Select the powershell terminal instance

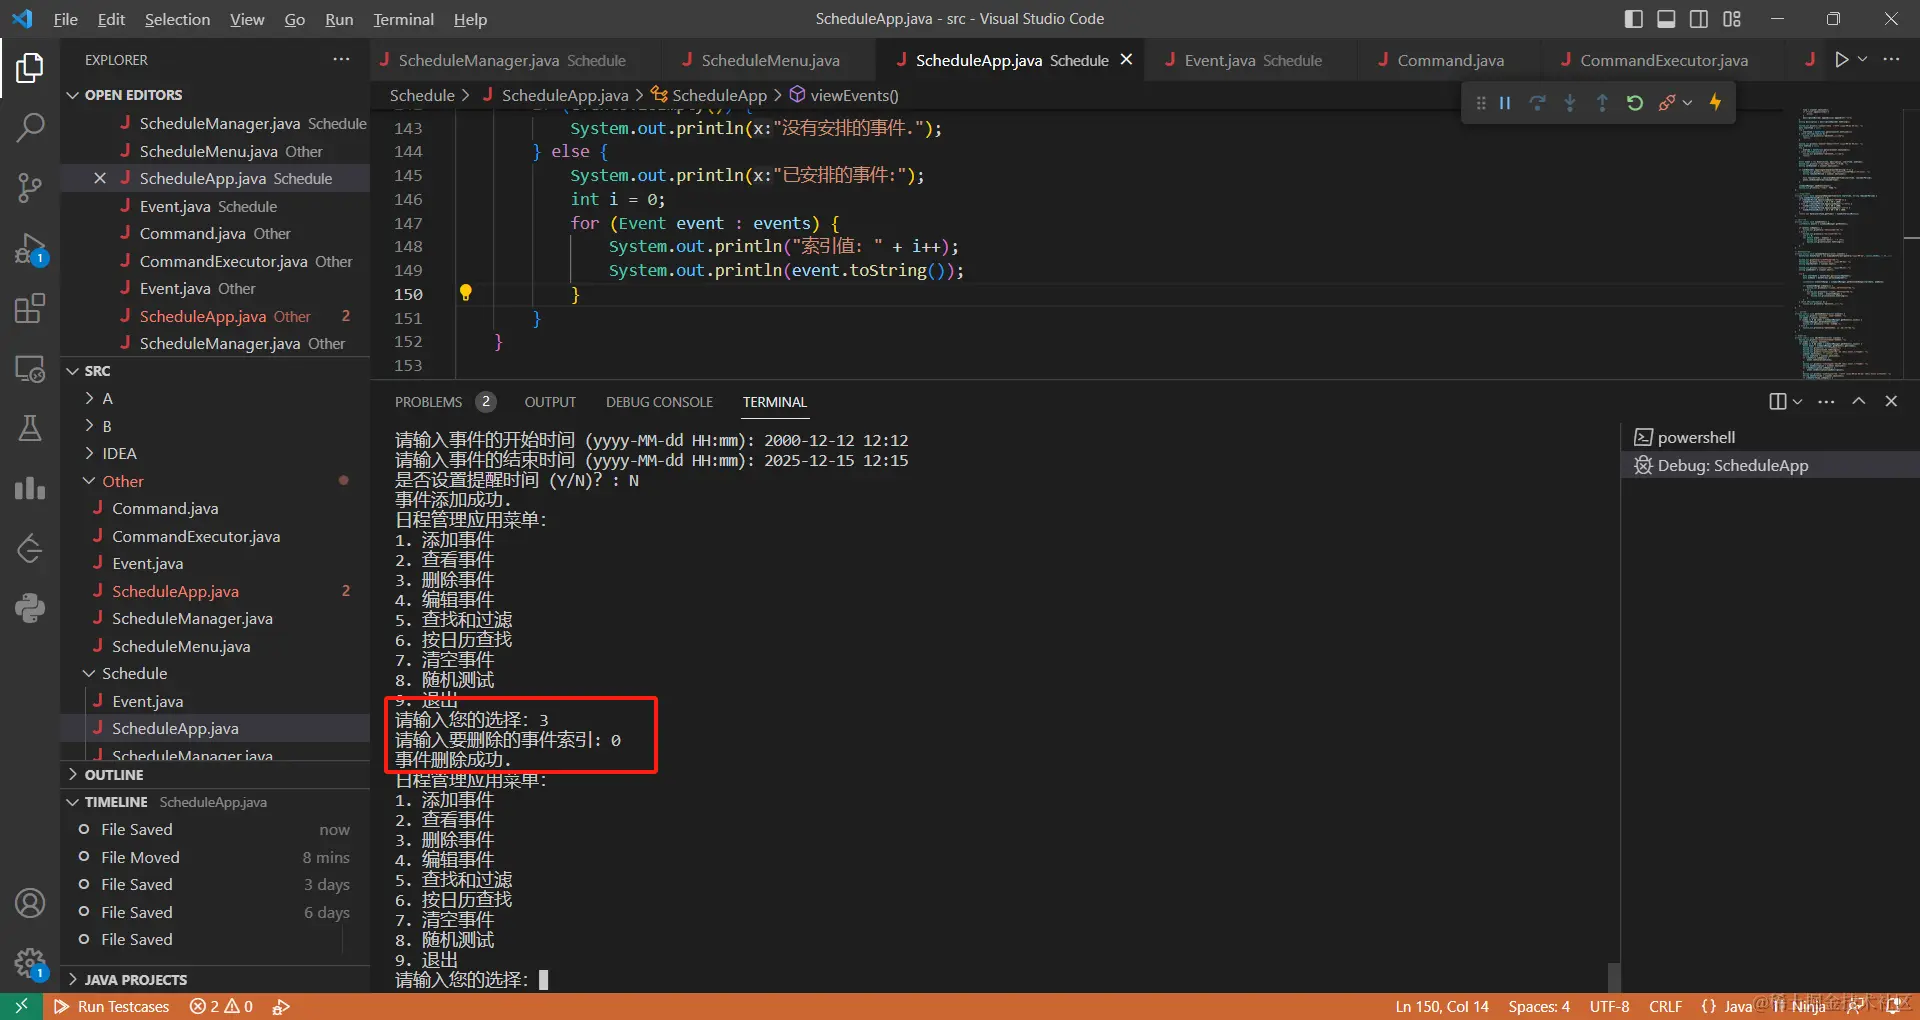[x=1768, y=438]
